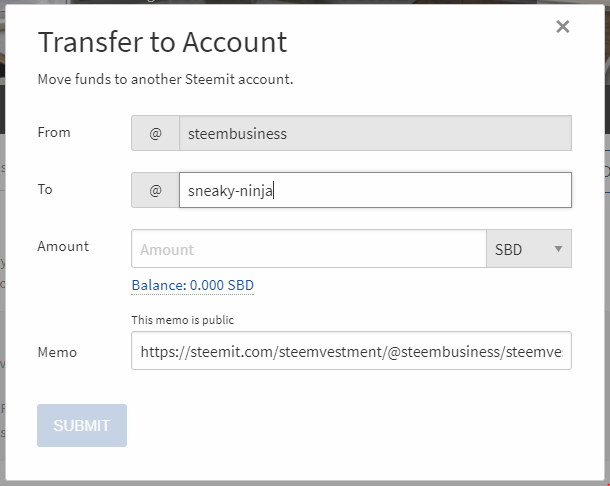Click the Amount label
This screenshot has height=486, width=610.
pyautogui.click(x=63, y=246)
